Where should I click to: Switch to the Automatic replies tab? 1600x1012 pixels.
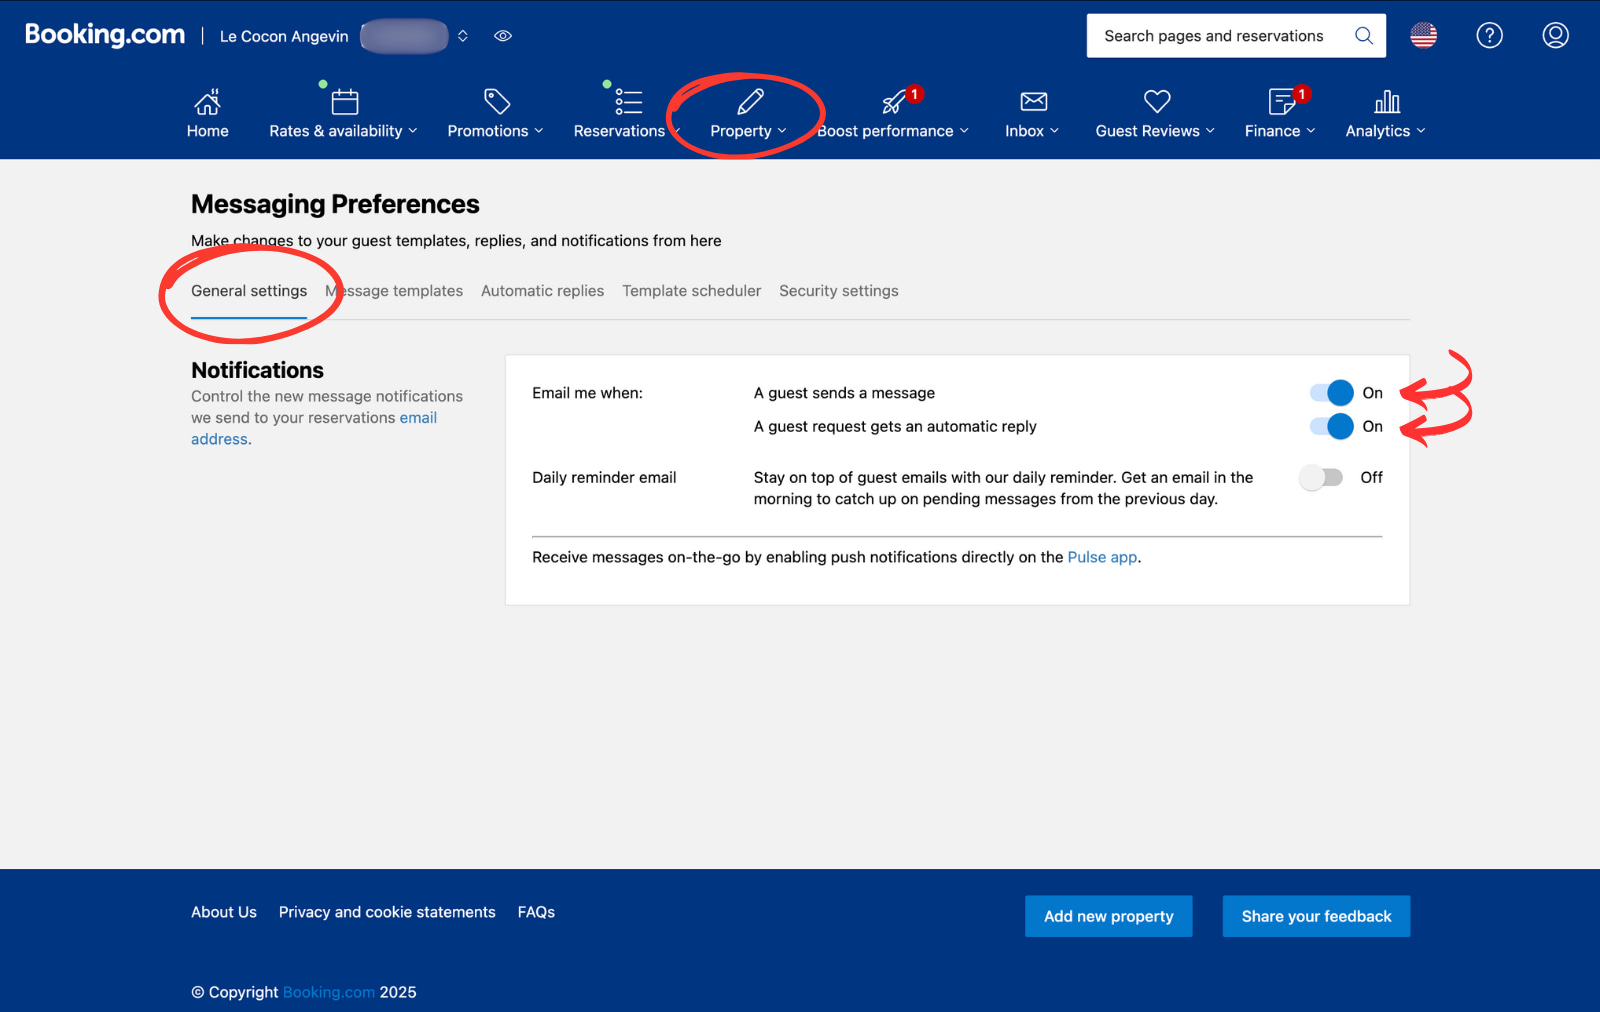click(542, 290)
